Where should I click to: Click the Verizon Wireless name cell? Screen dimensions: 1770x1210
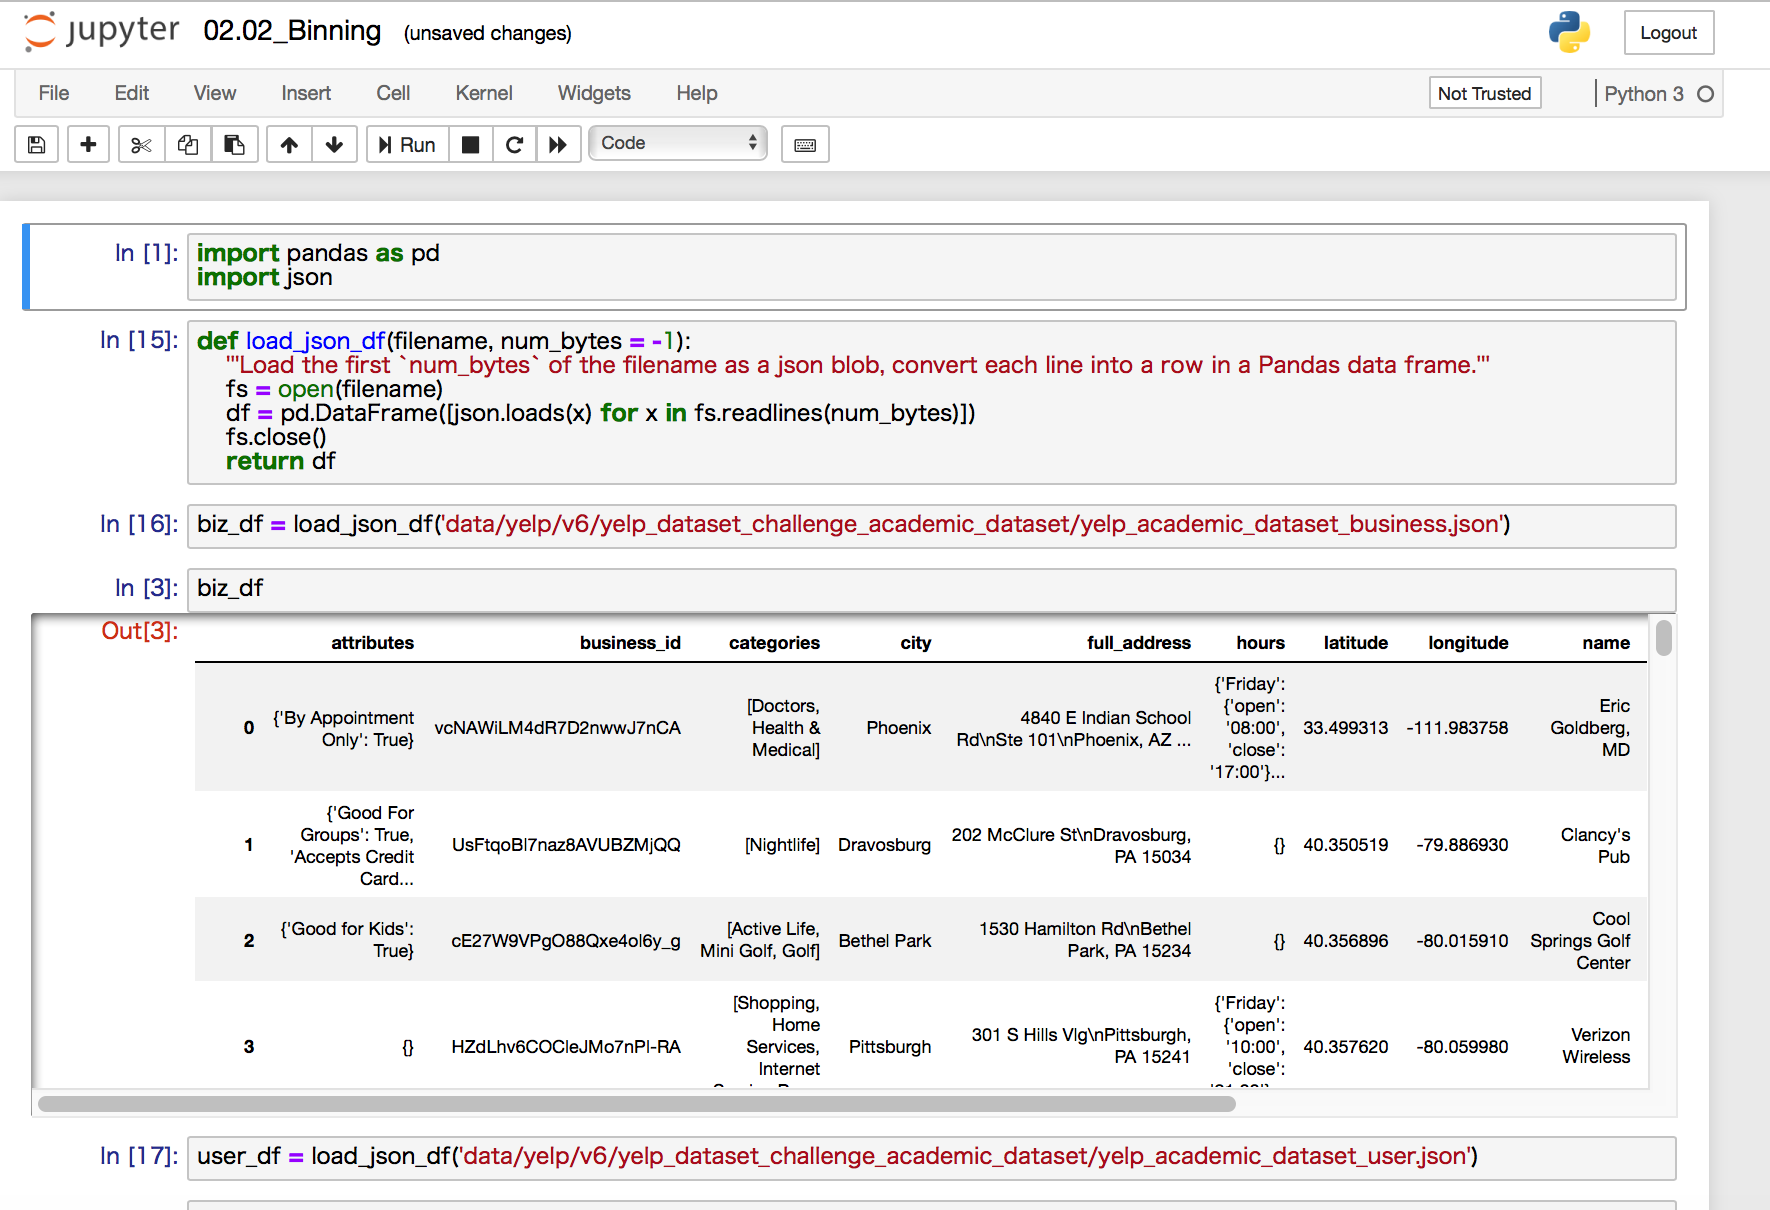[1596, 1046]
